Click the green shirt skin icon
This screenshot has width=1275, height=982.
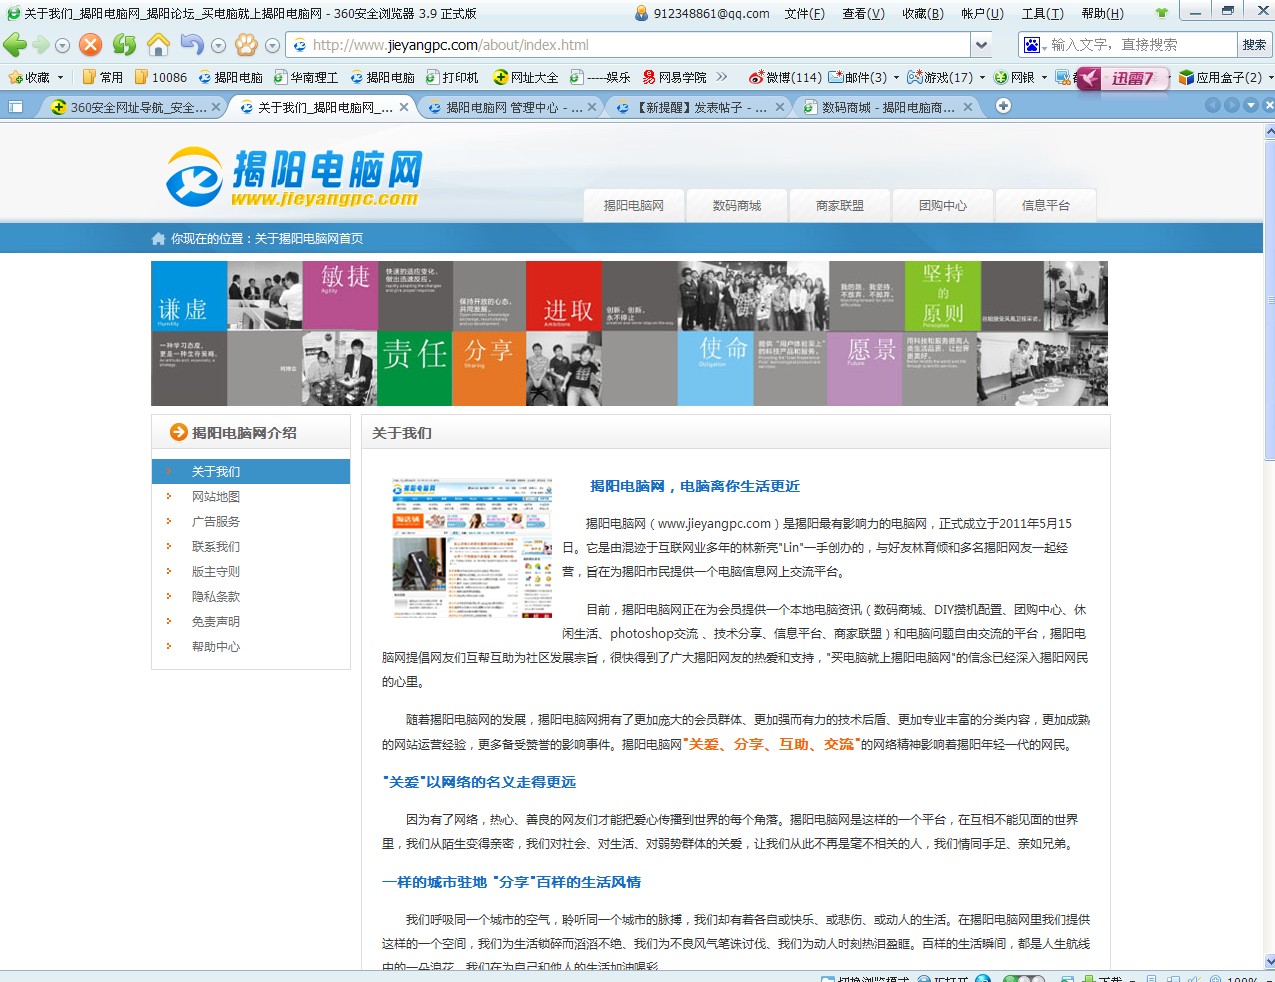[x=1161, y=13]
